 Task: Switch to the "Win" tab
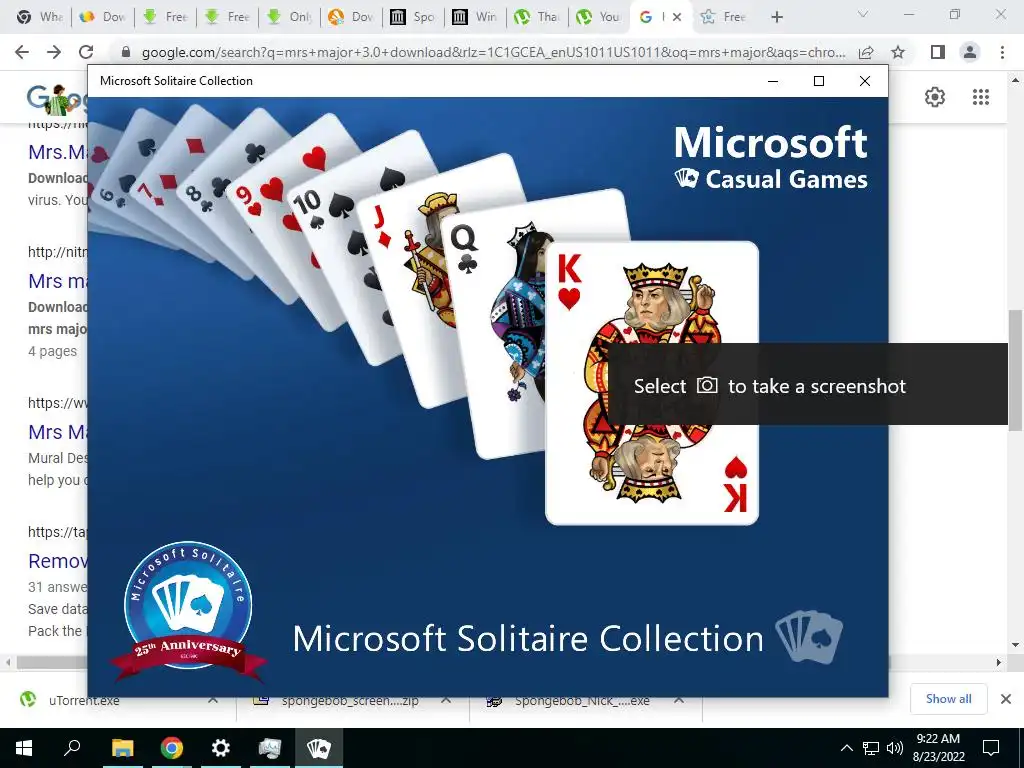pos(475,17)
